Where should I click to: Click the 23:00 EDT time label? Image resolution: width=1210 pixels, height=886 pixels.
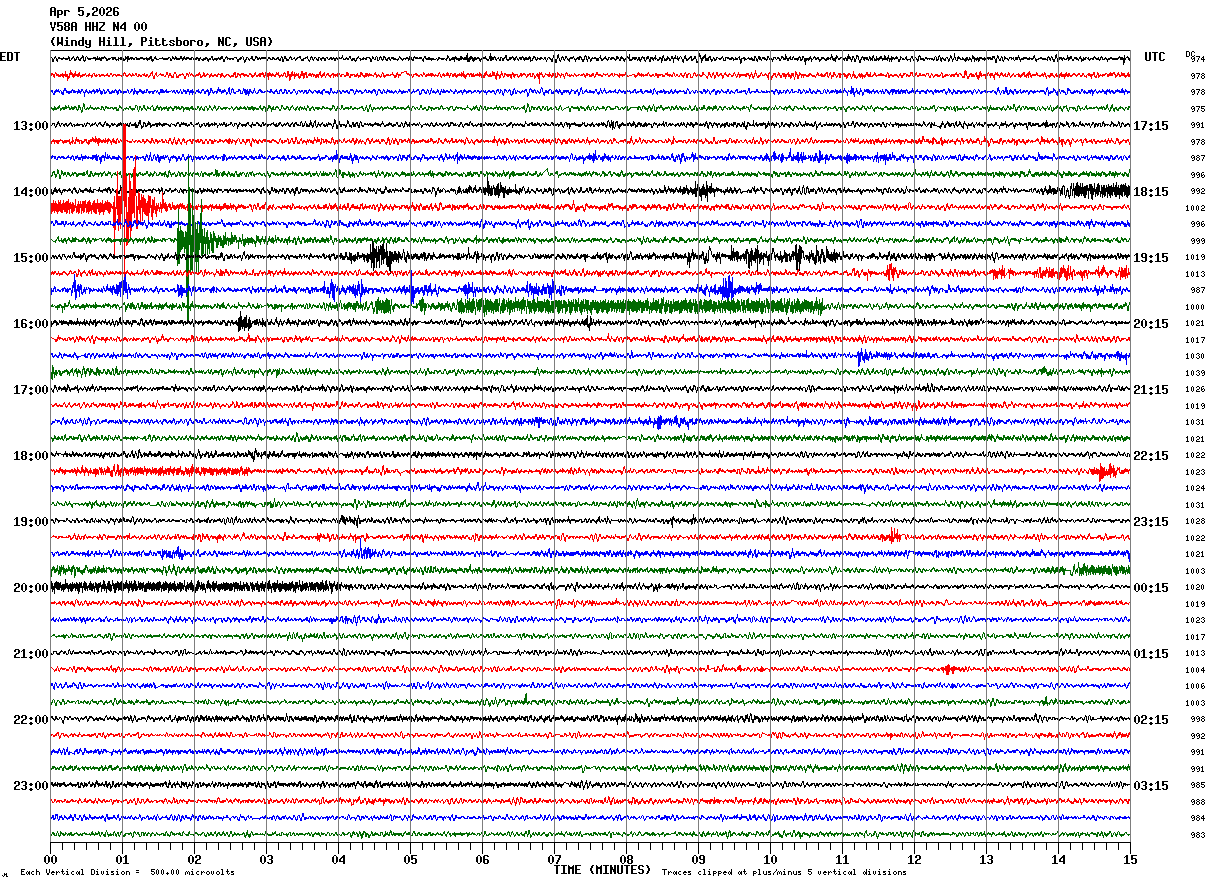point(30,785)
